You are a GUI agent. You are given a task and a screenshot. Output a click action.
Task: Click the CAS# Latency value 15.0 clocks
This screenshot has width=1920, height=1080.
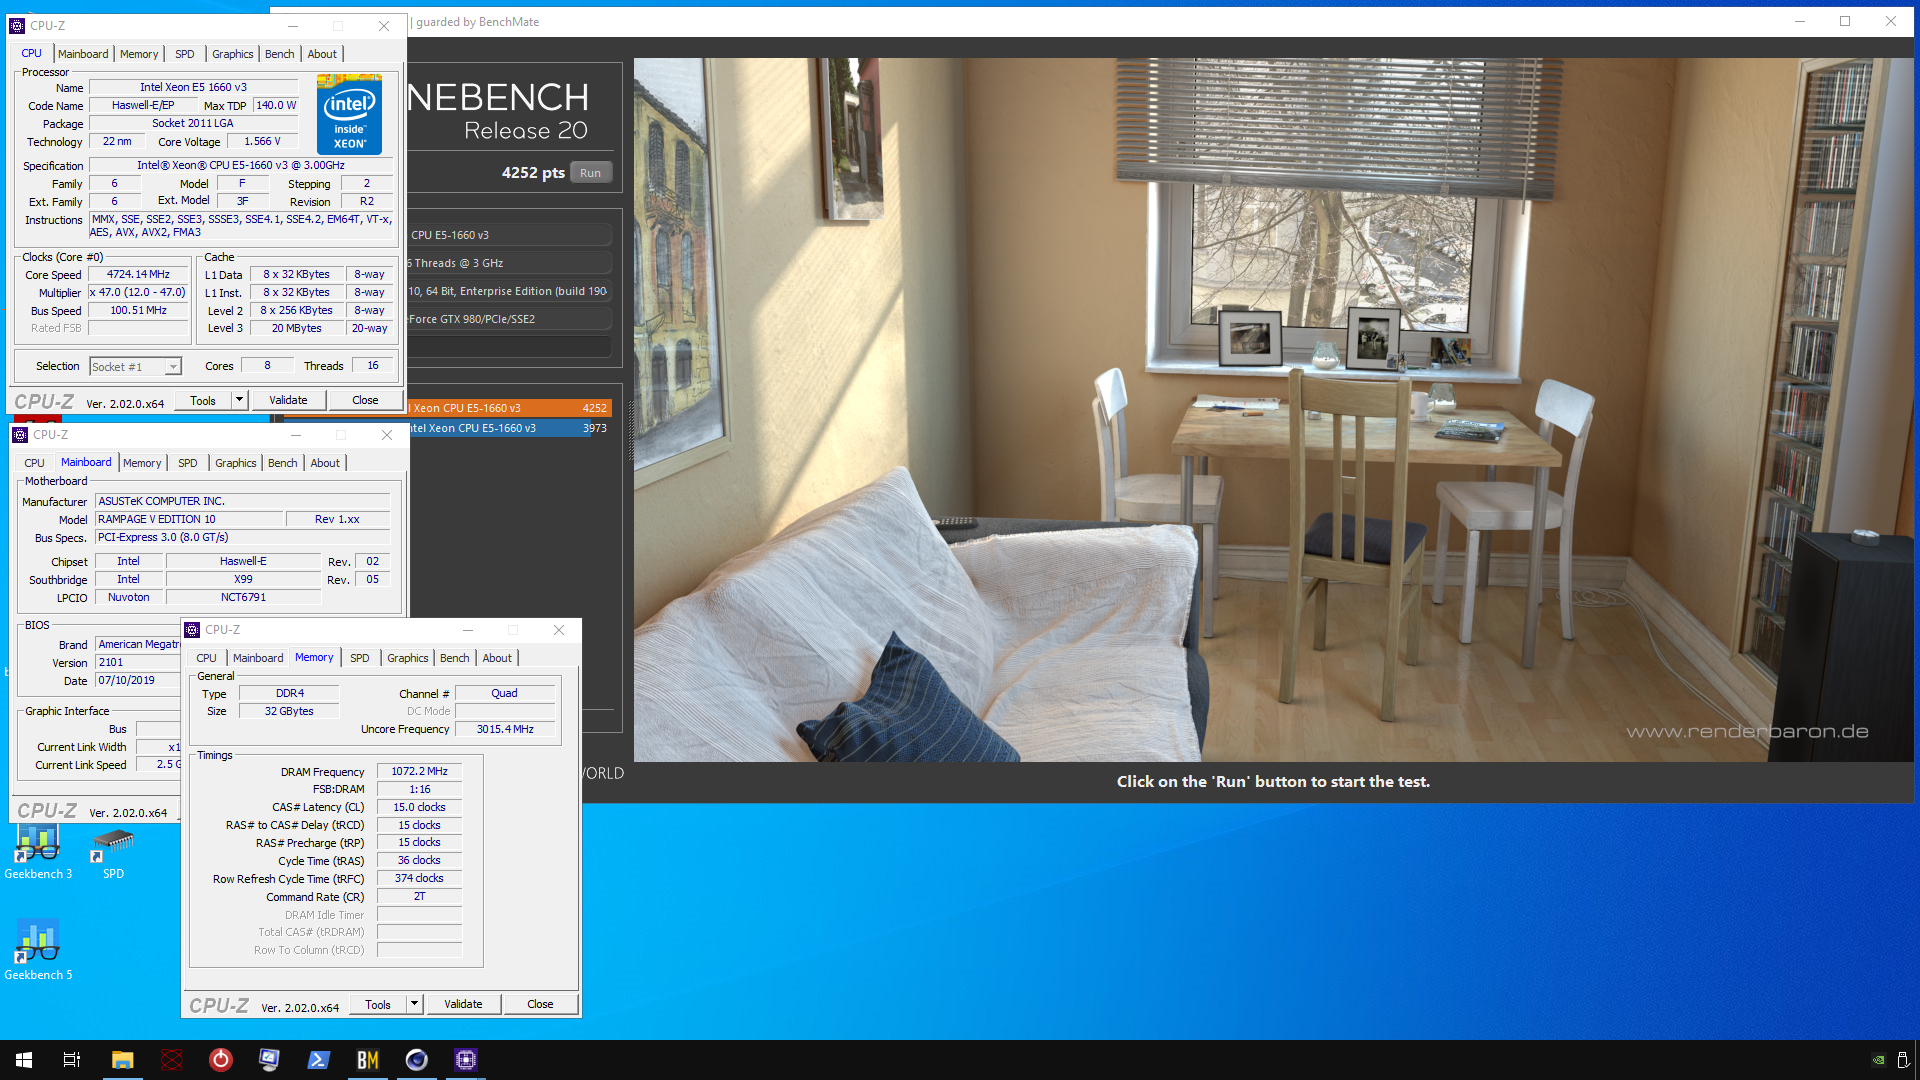pyautogui.click(x=419, y=808)
